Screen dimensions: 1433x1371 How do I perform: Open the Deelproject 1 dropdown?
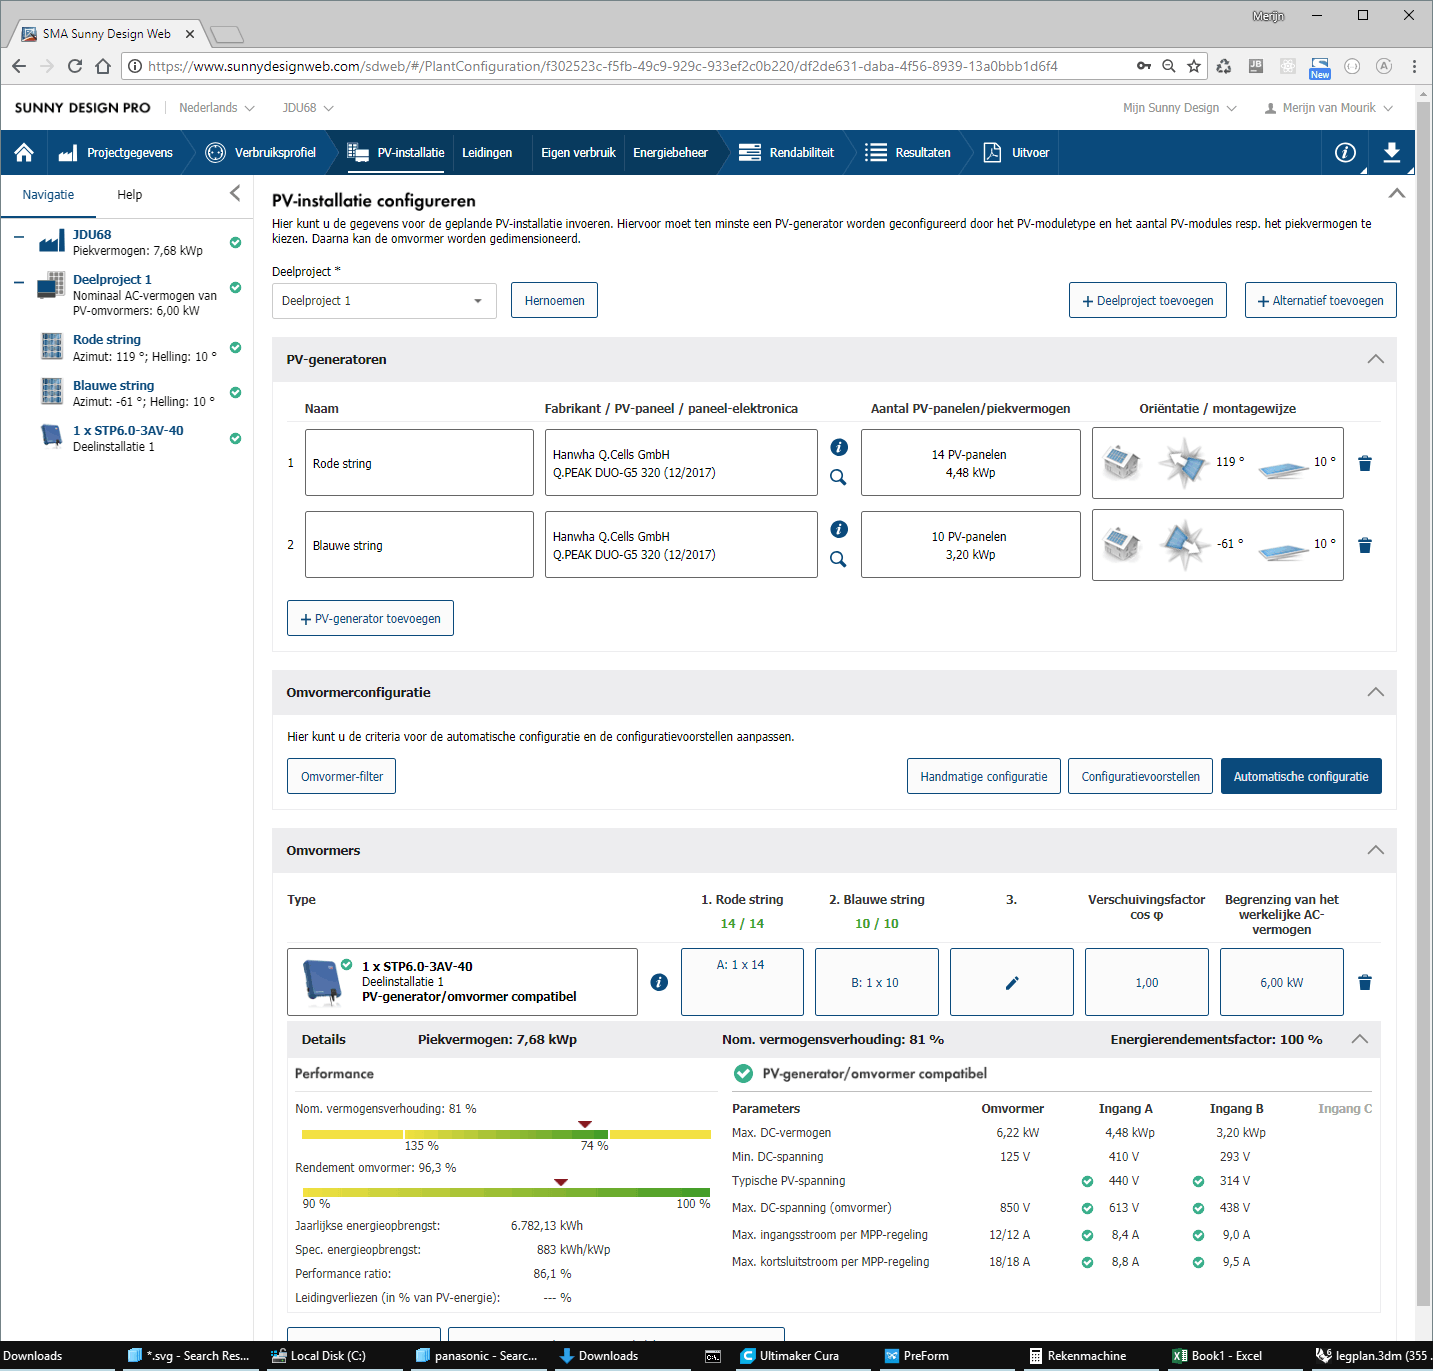[384, 301]
